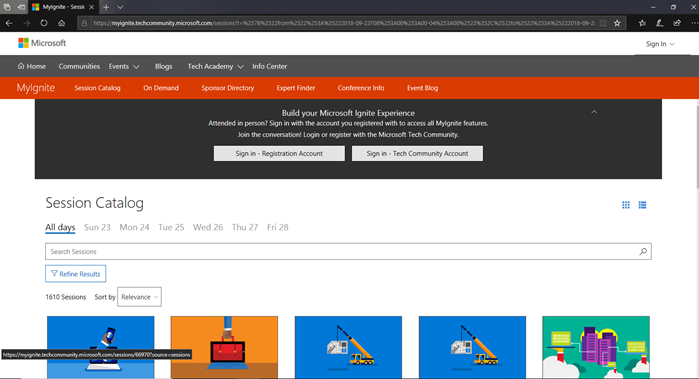Open the Session Catalog menu item

pyautogui.click(x=97, y=88)
